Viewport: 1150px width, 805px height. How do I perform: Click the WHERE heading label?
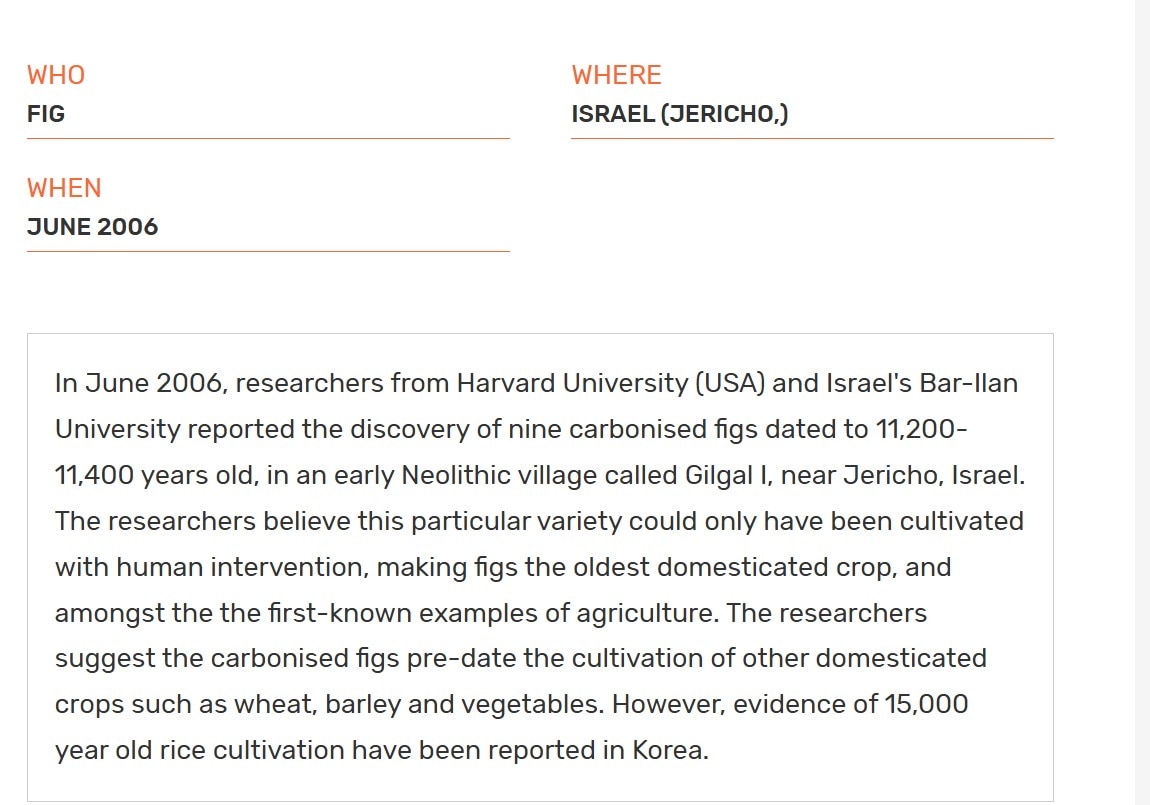tap(616, 76)
